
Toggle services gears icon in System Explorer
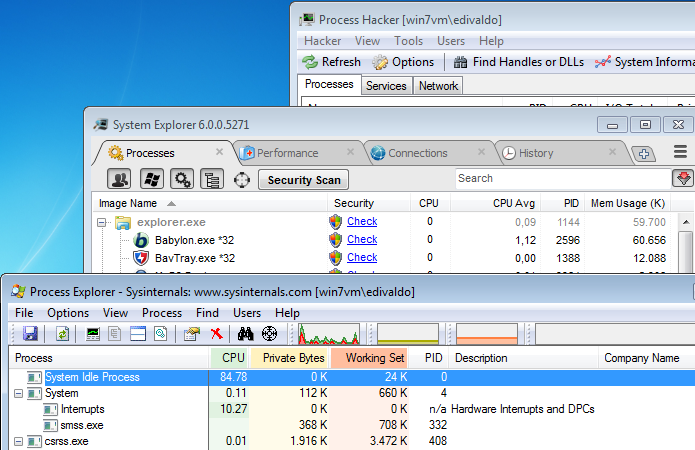point(182,179)
